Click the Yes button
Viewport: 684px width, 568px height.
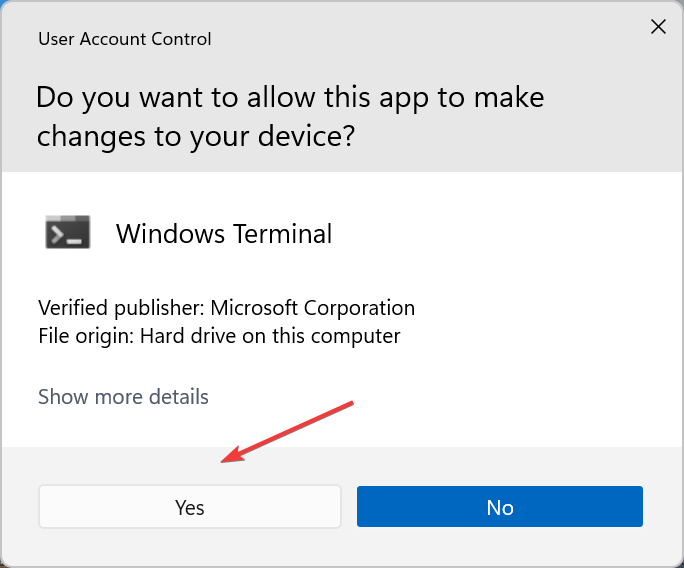pos(190,507)
